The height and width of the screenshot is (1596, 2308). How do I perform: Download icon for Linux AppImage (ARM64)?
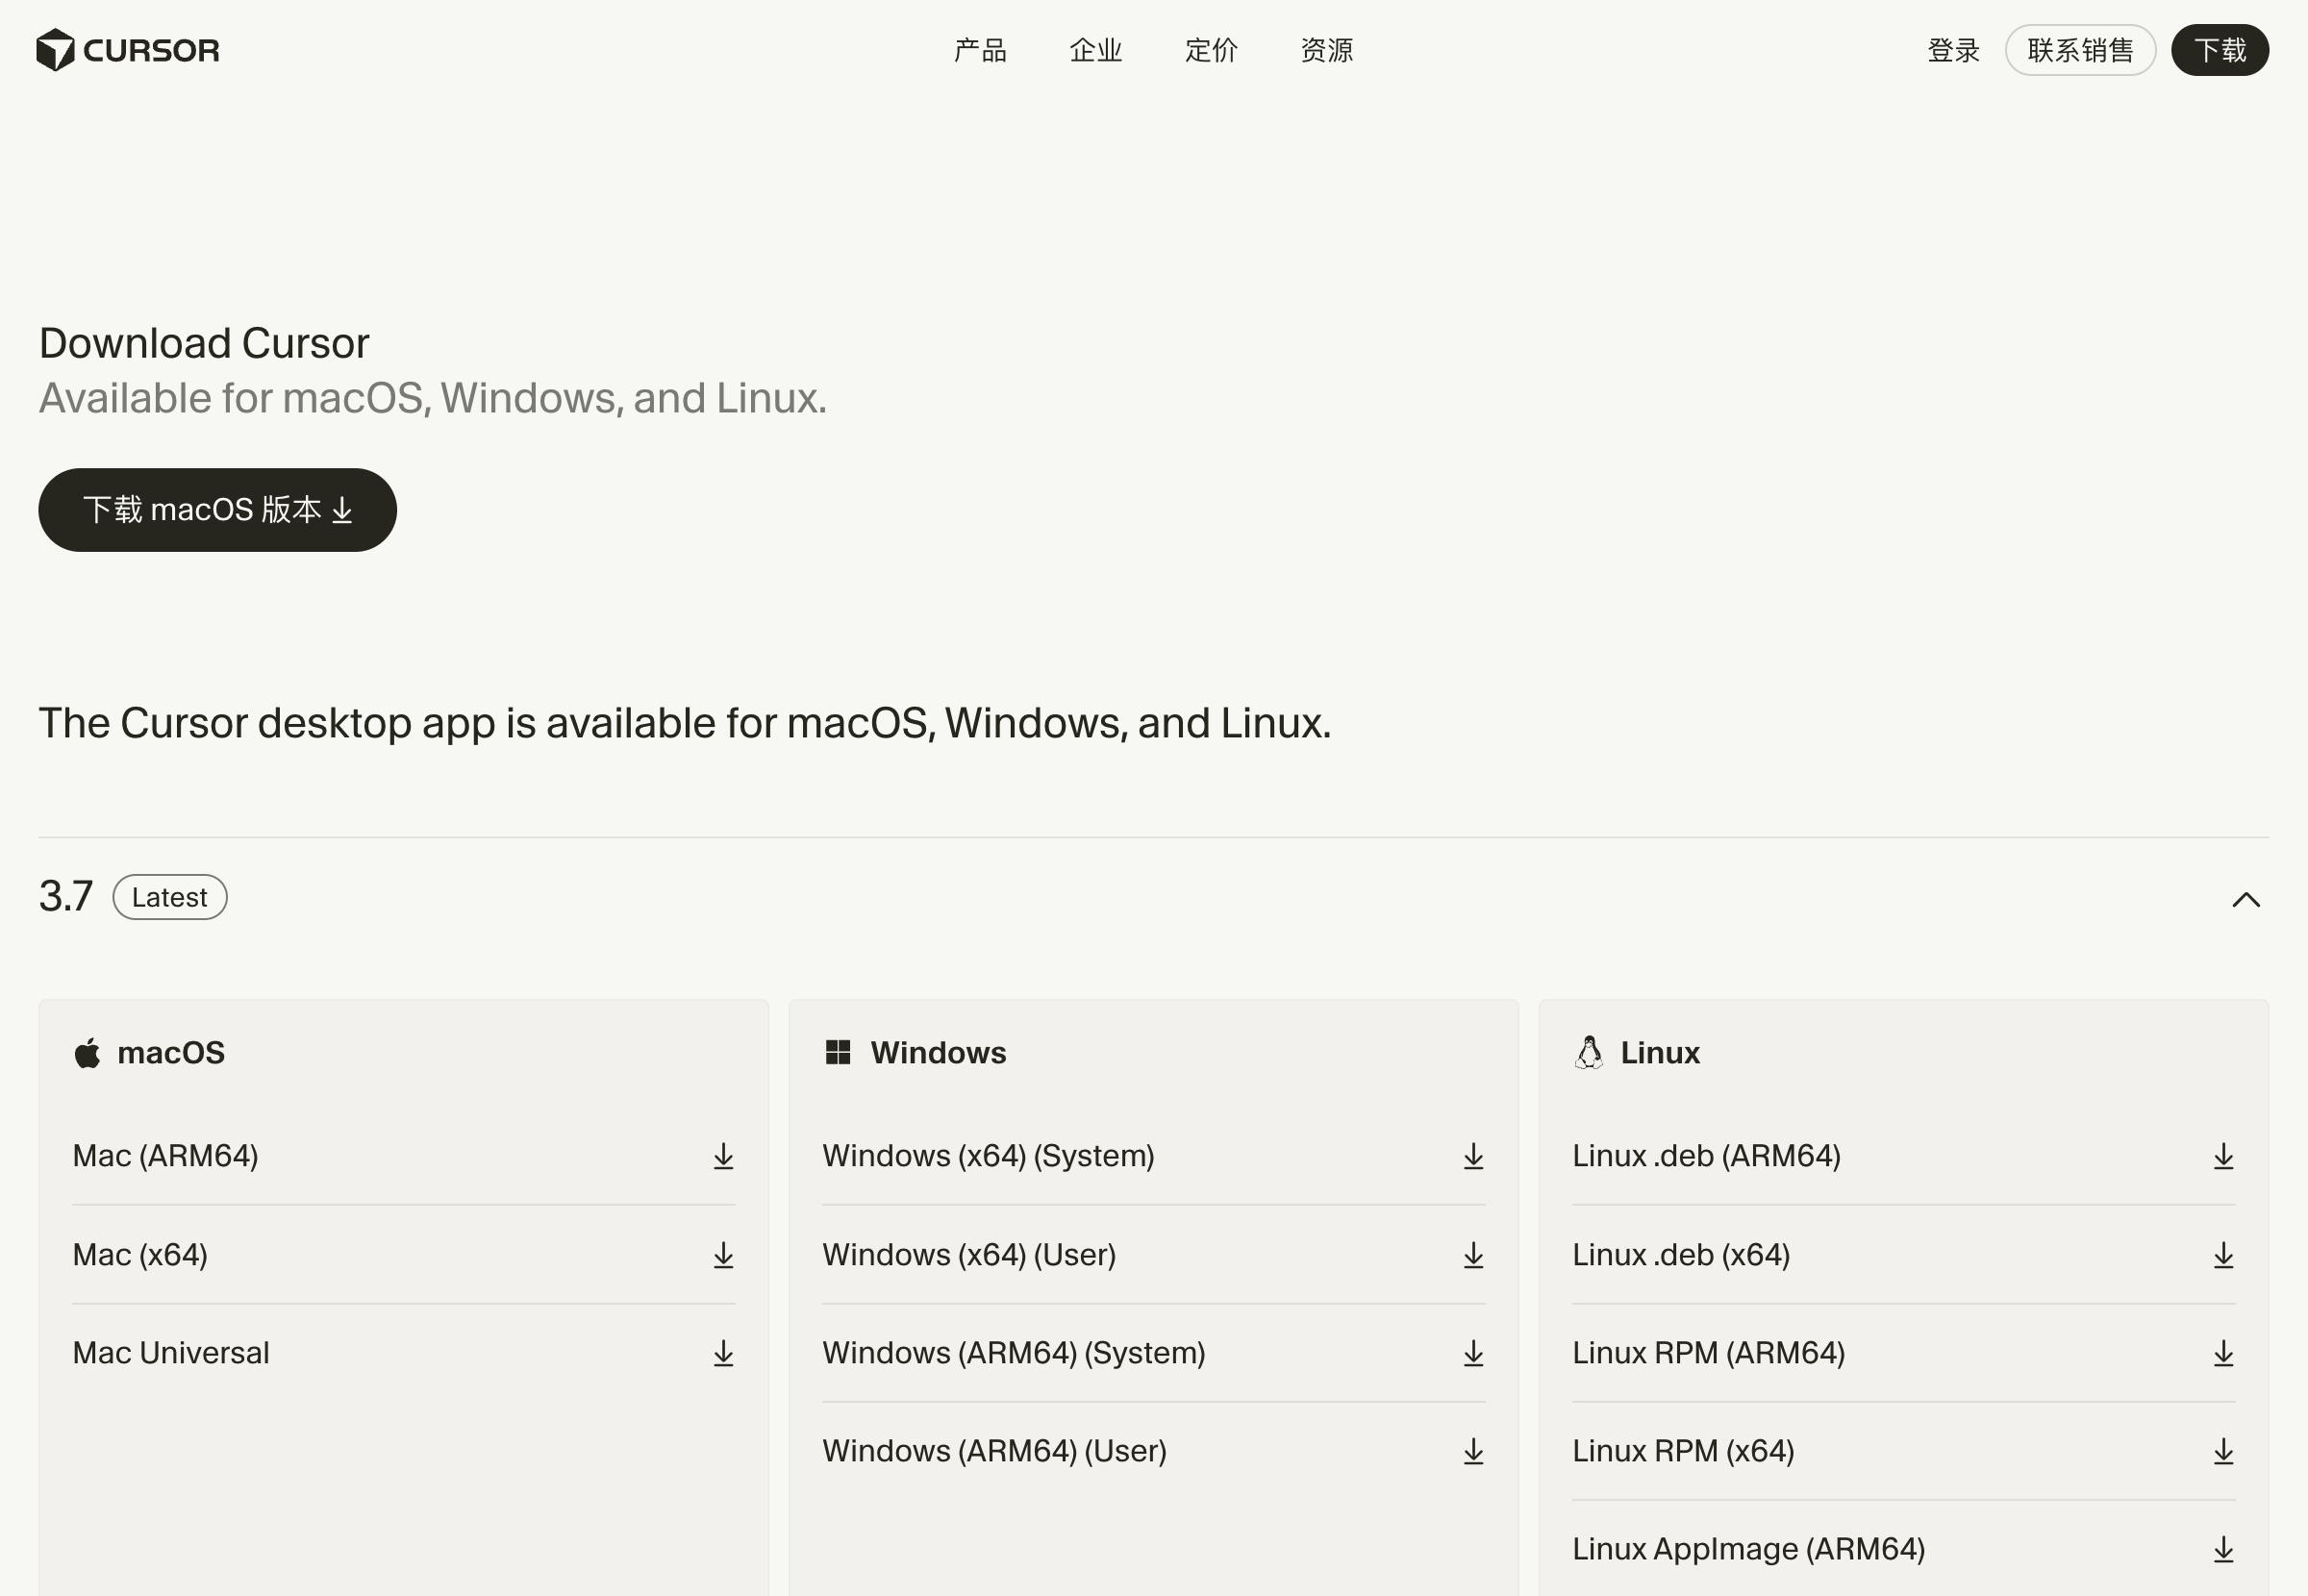pos(2223,1549)
